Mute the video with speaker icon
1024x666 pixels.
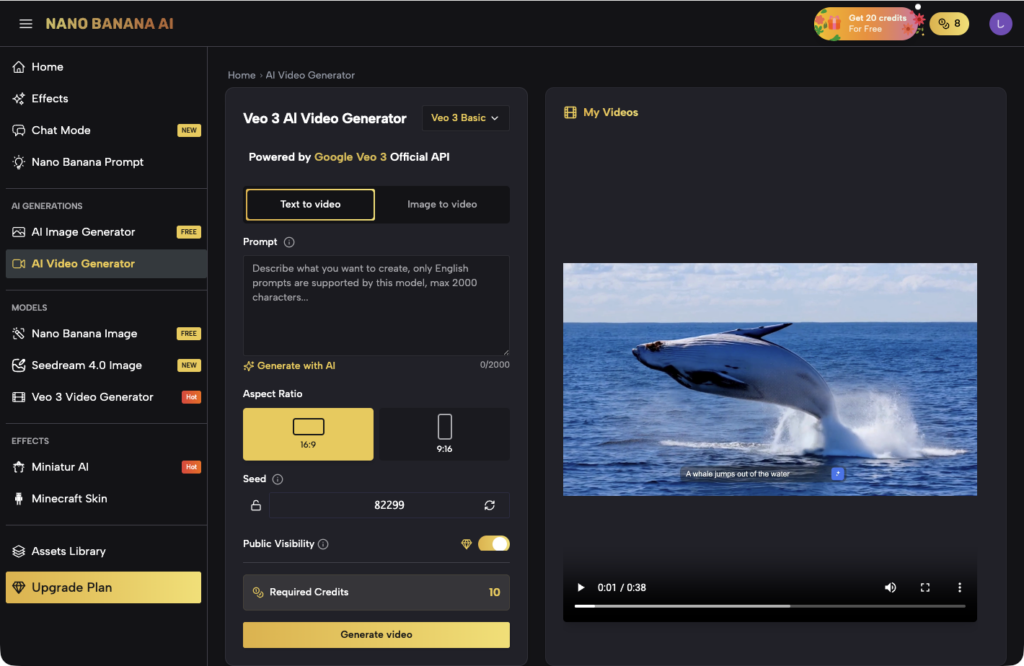point(890,588)
